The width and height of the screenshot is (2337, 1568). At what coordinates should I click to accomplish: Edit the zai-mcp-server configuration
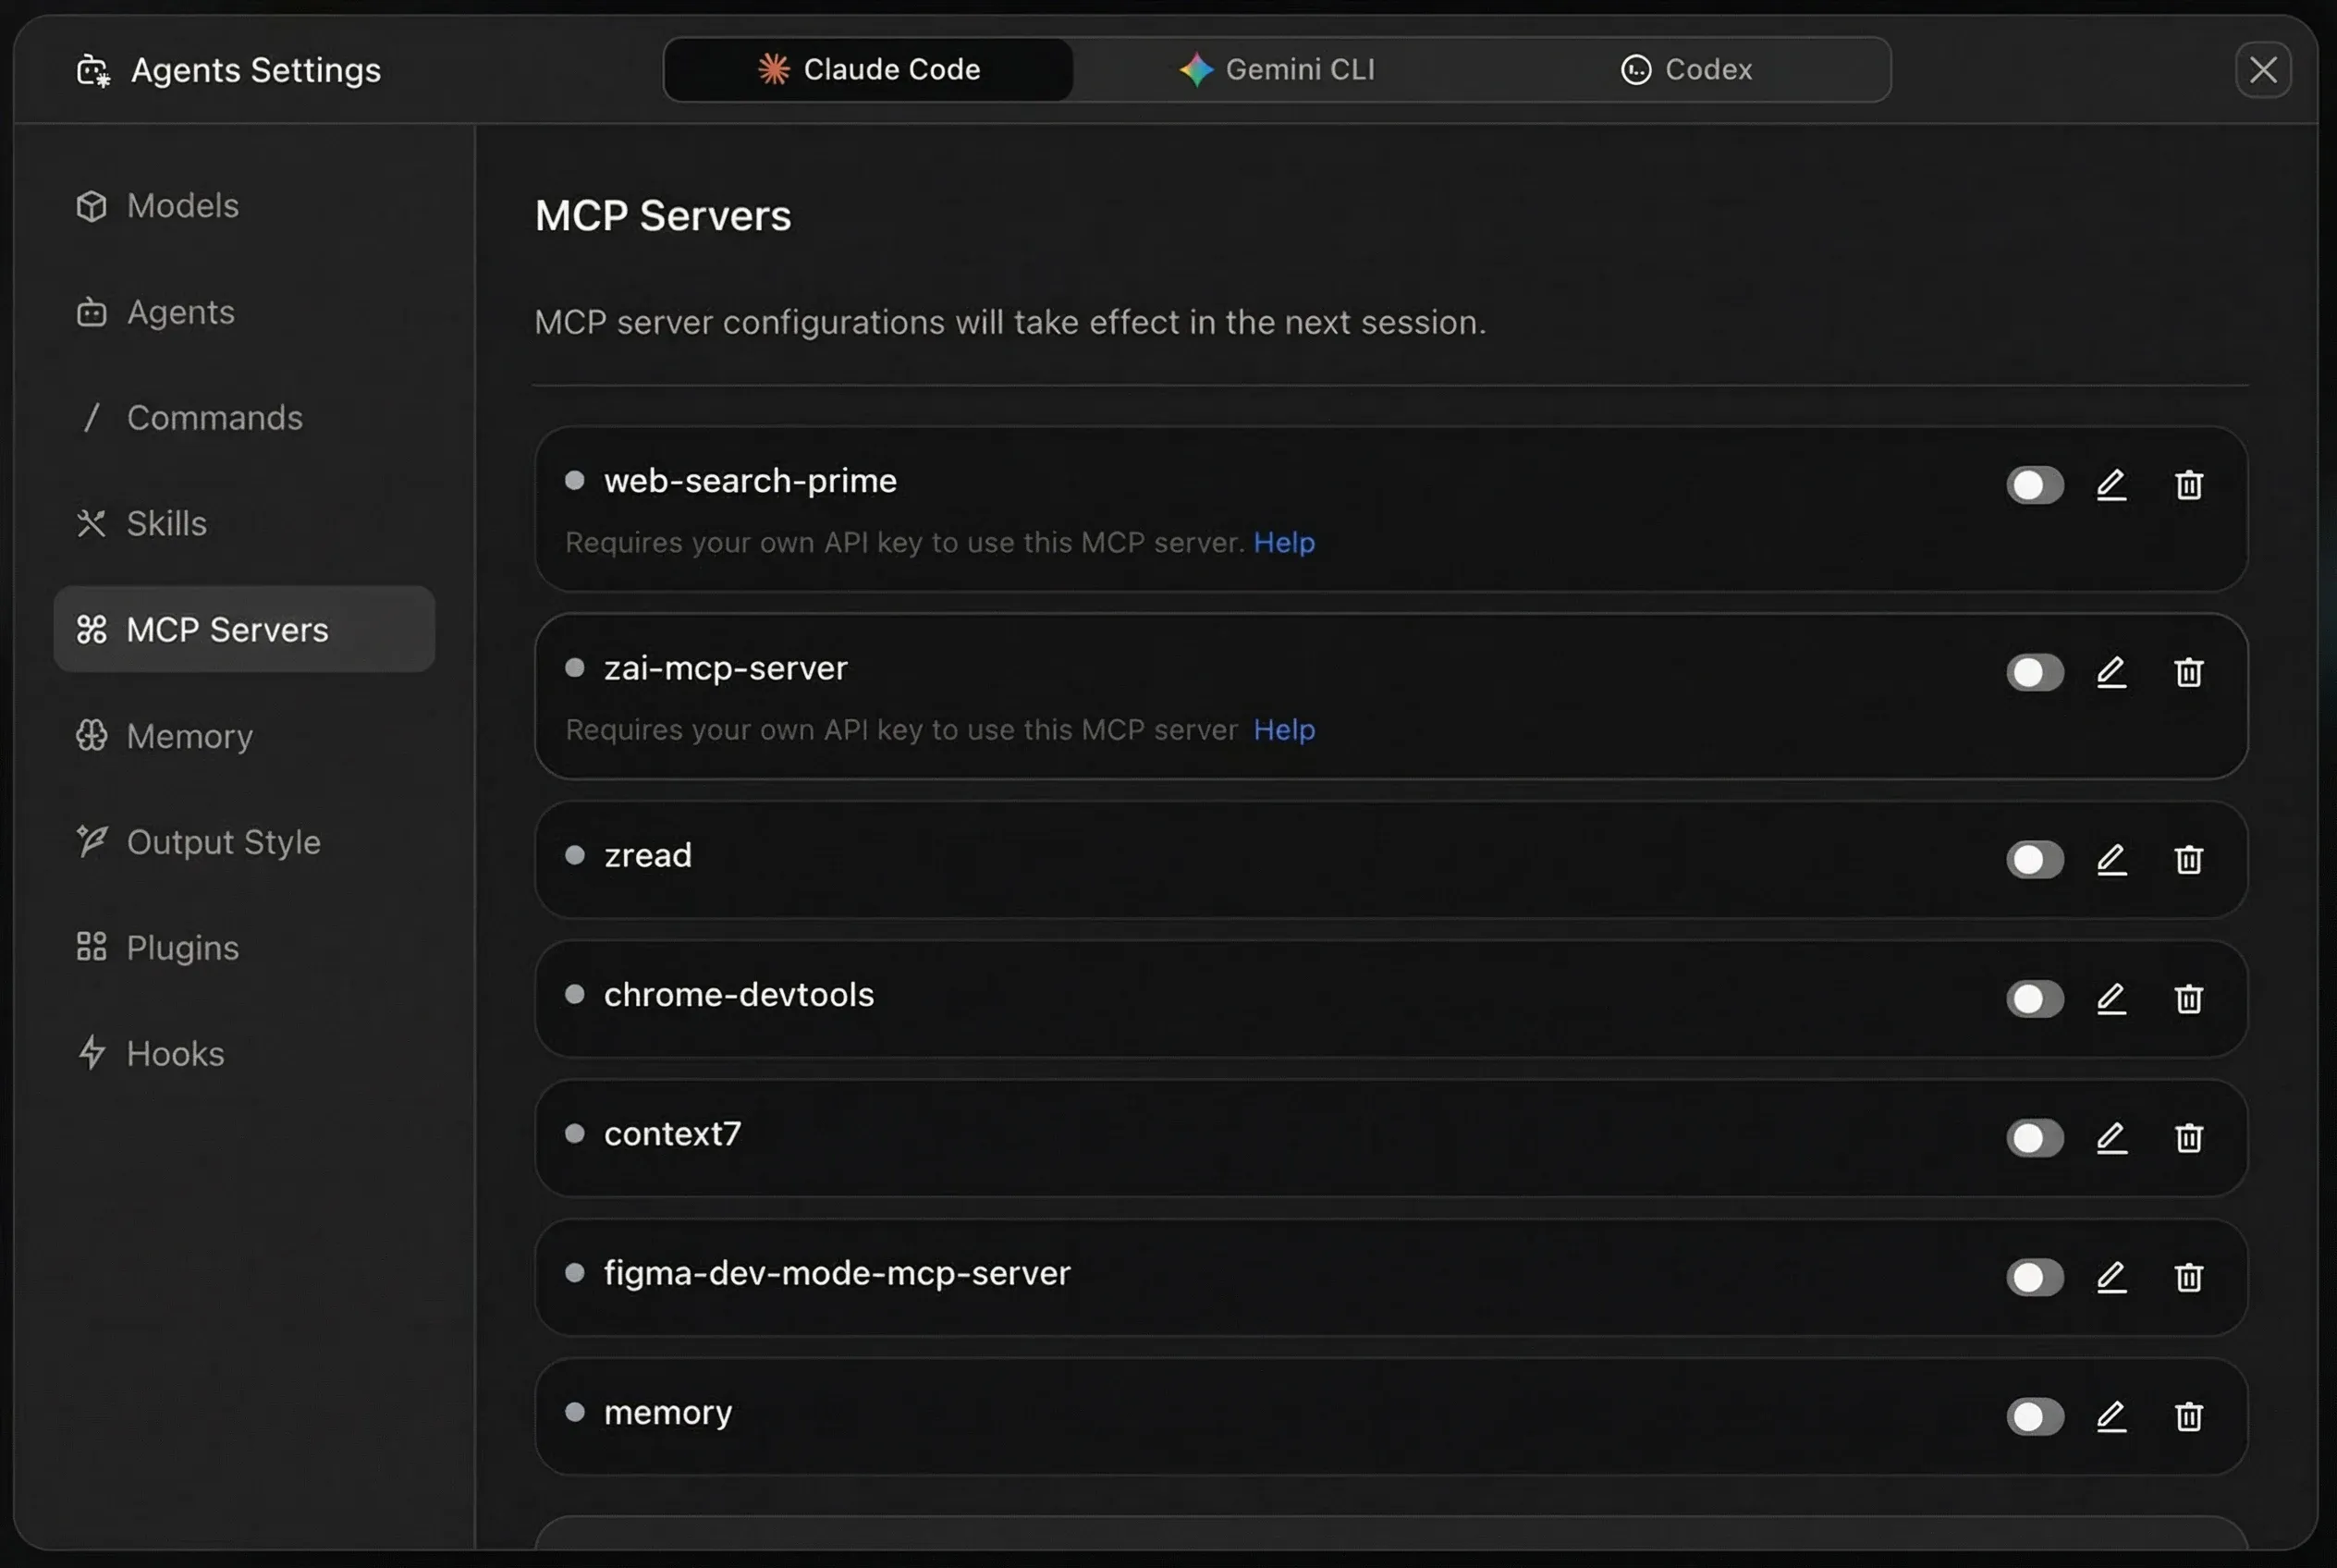coord(2112,672)
